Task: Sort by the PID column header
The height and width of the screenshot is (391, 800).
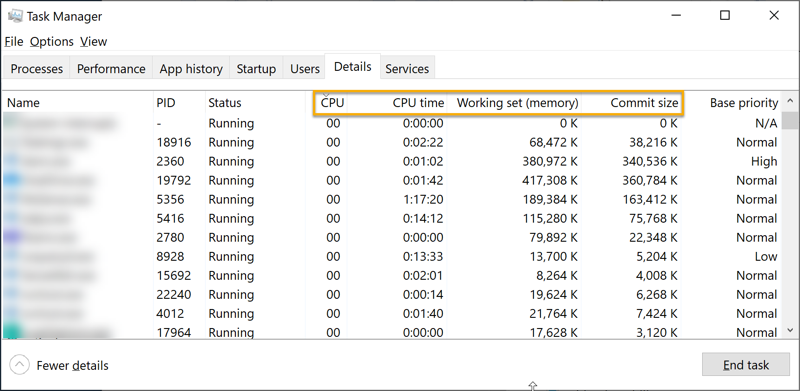Action: pos(179,103)
